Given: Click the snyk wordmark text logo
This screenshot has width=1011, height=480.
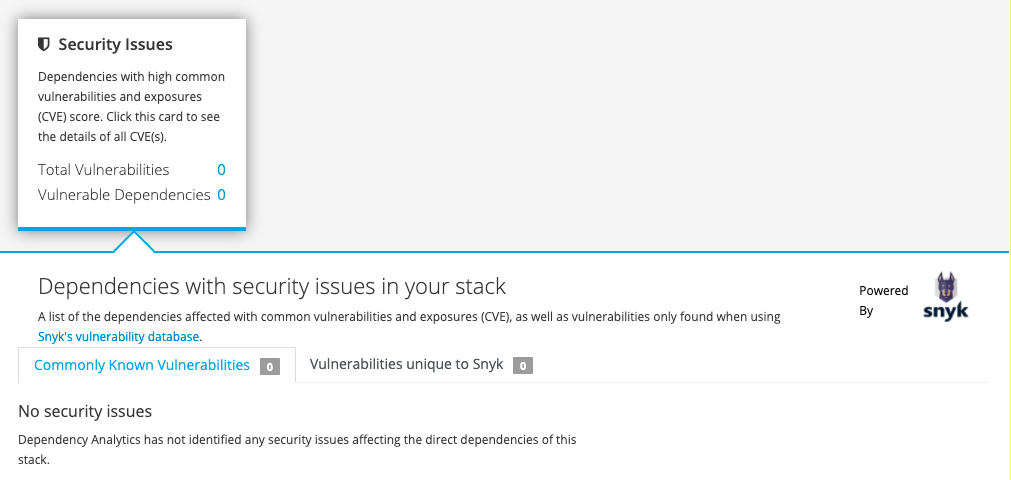Looking at the screenshot, I should 946,311.
